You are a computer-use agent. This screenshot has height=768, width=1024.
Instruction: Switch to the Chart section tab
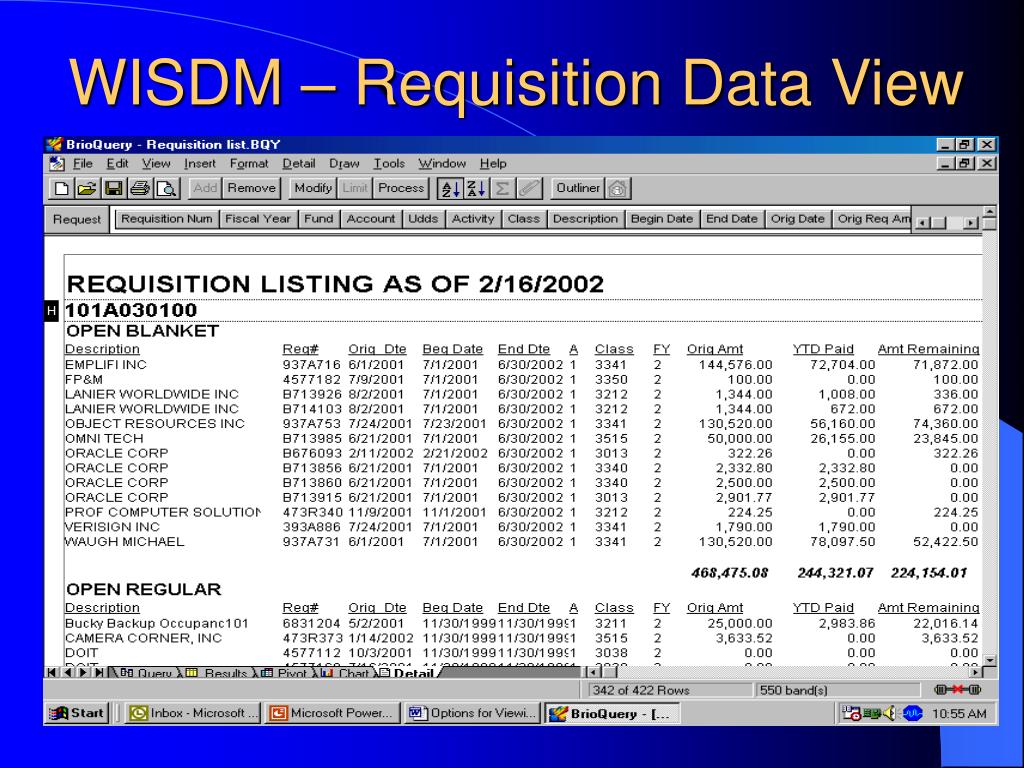click(347, 673)
